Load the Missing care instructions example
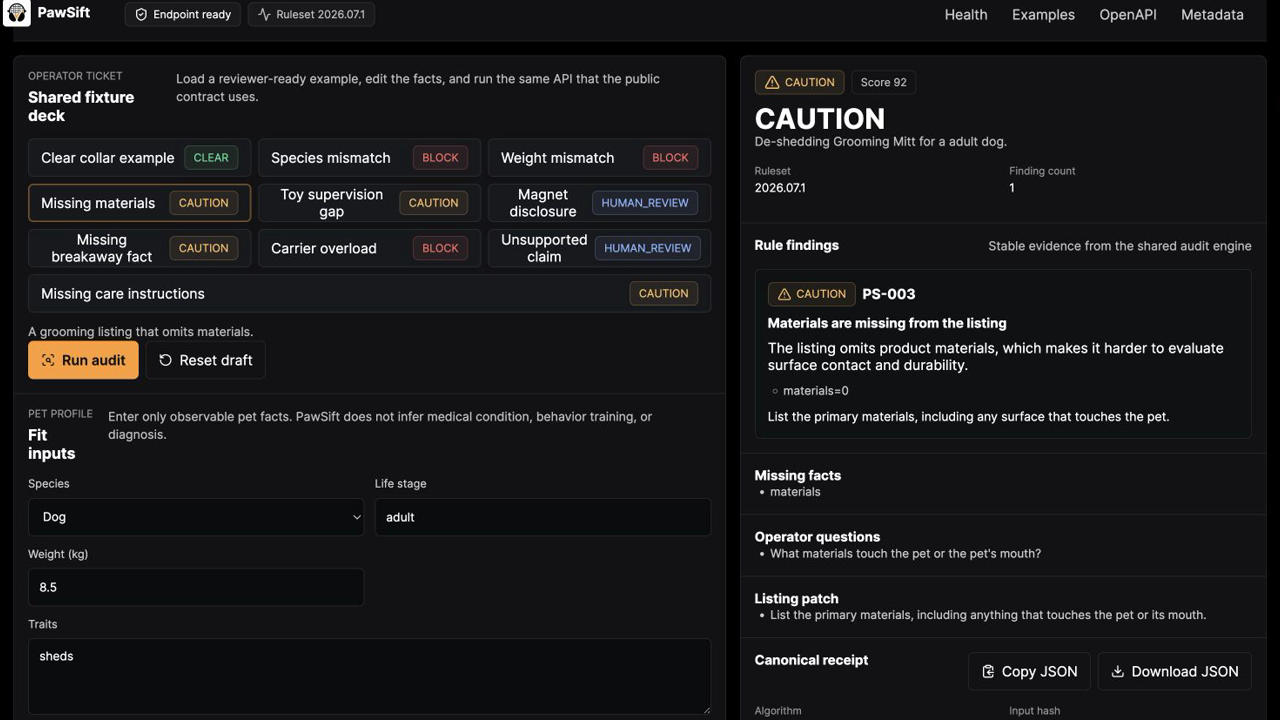The height and width of the screenshot is (720, 1280). (369, 293)
